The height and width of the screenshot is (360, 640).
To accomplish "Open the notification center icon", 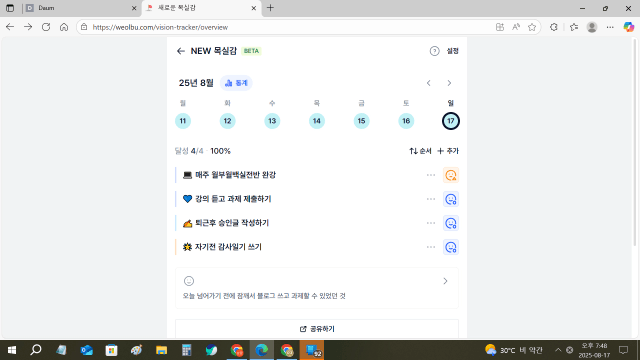I will [x=623, y=350].
